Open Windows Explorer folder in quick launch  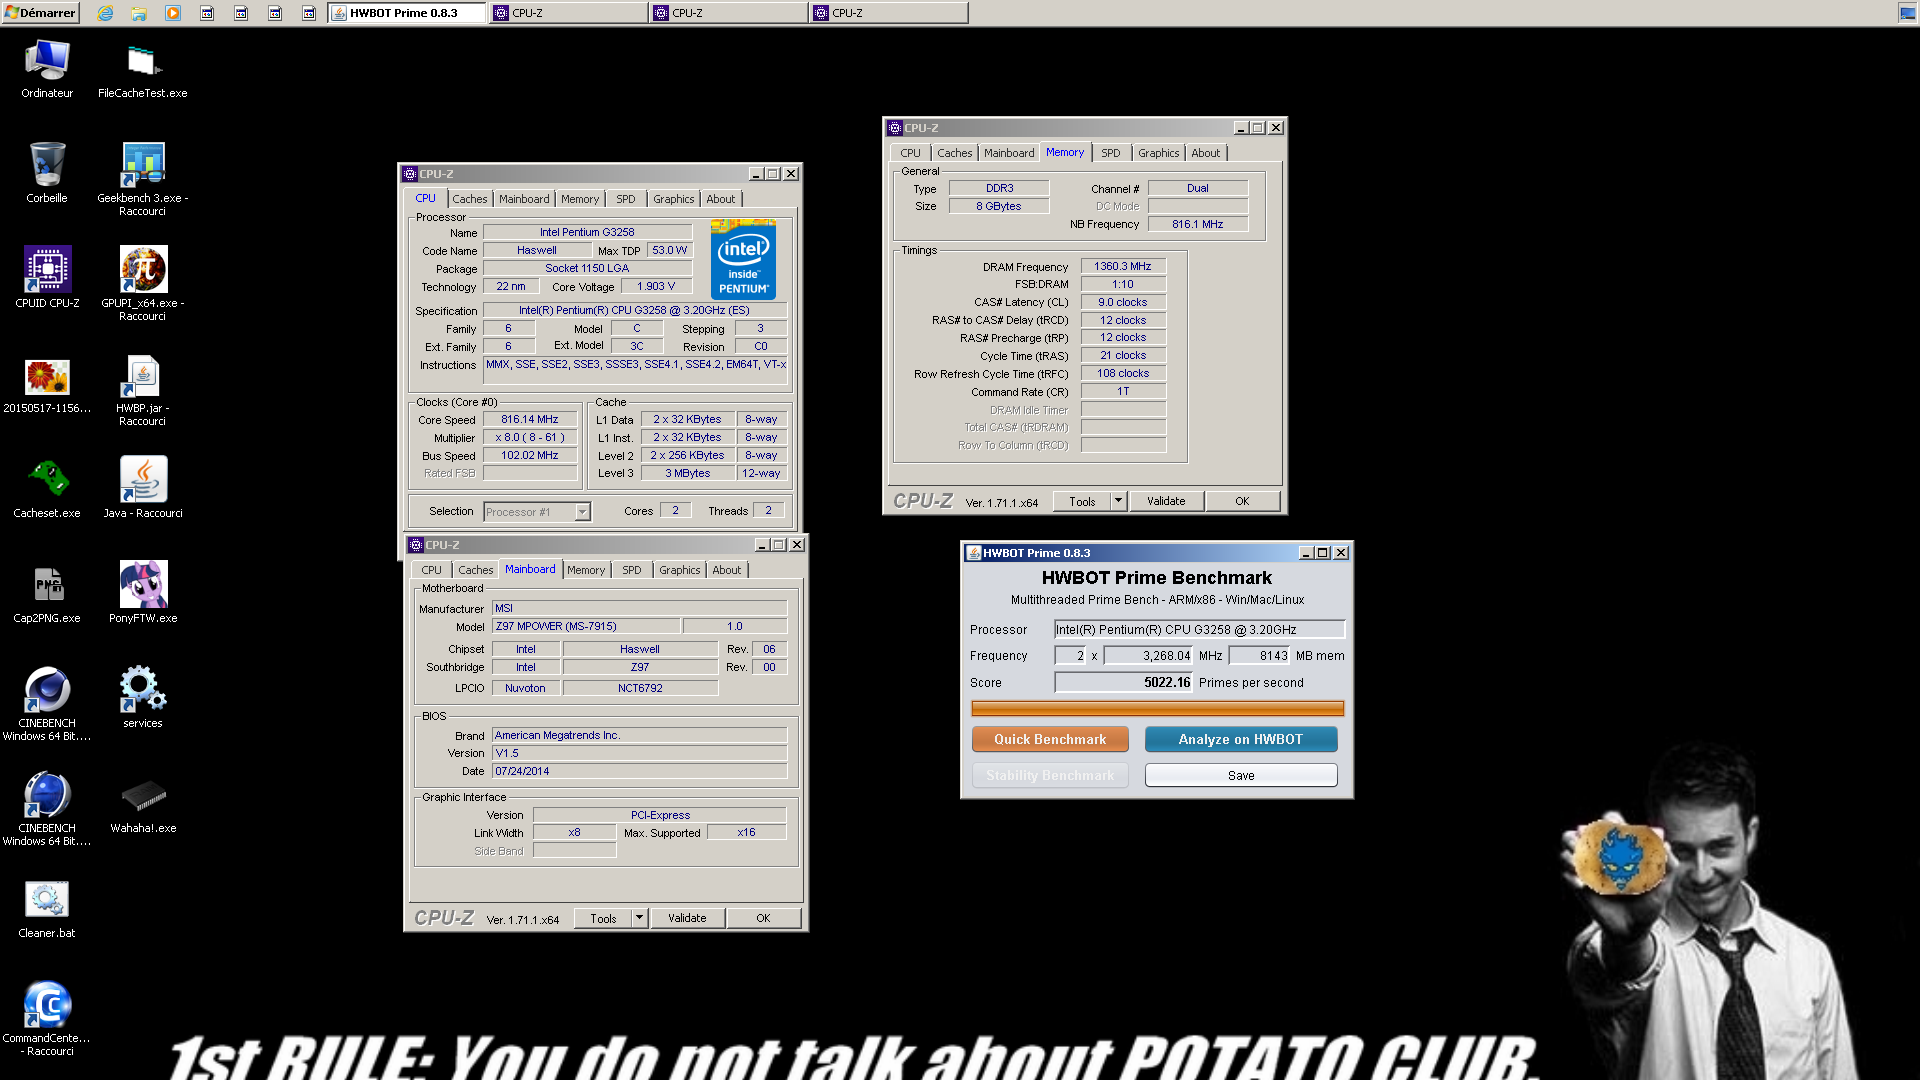click(139, 13)
